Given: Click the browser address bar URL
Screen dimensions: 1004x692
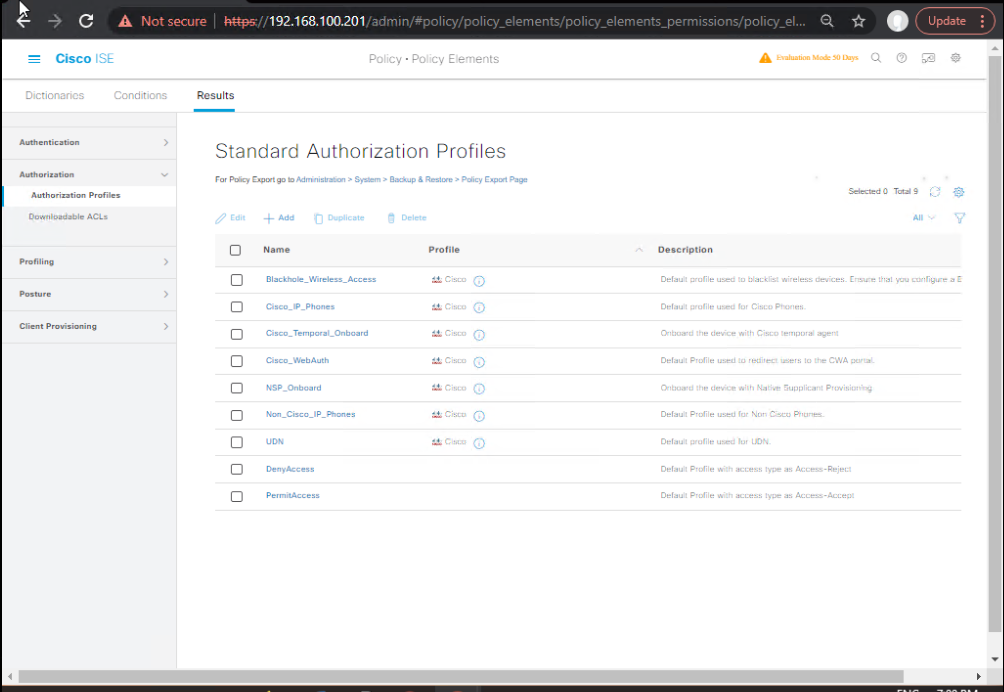Looking at the screenshot, I should tap(514, 21).
